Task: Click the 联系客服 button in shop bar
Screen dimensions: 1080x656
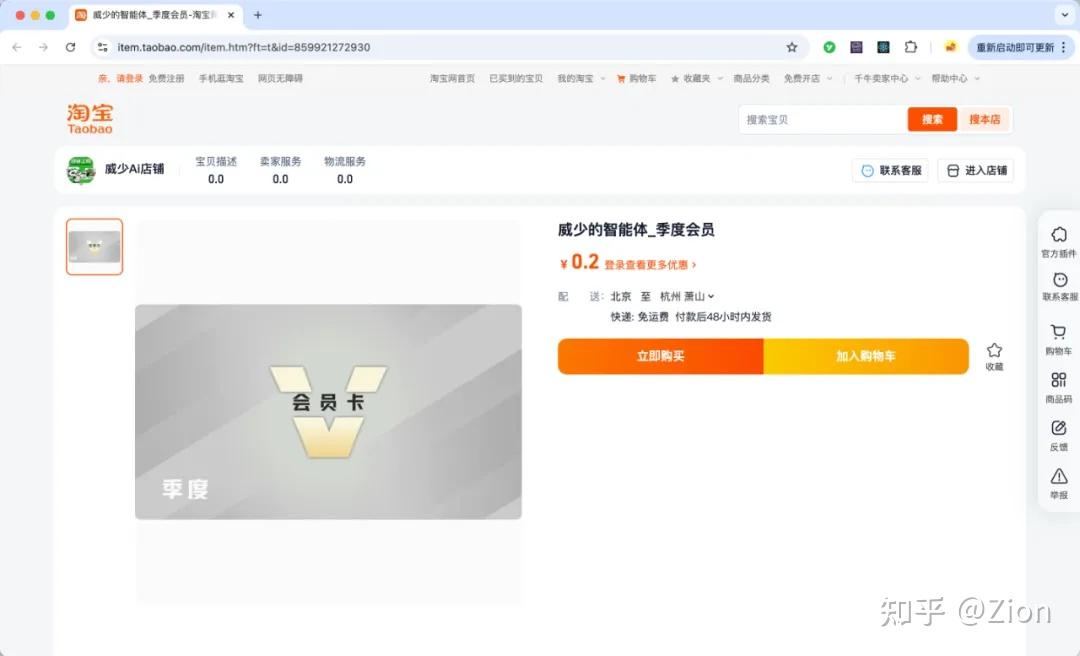Action: pyautogui.click(x=891, y=170)
